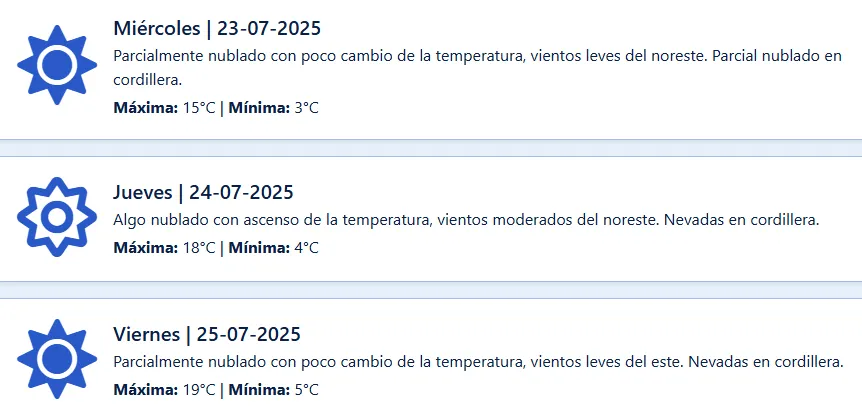Select the Viernes day name
The image size is (862, 417).
[x=147, y=334]
